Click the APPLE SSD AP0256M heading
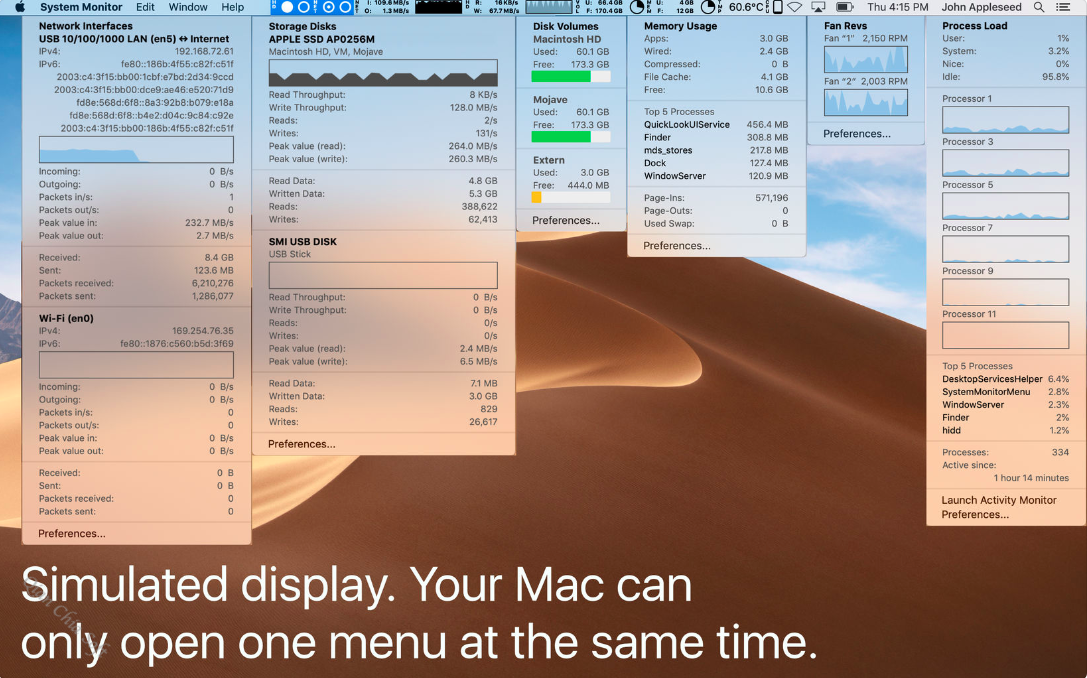 point(322,39)
